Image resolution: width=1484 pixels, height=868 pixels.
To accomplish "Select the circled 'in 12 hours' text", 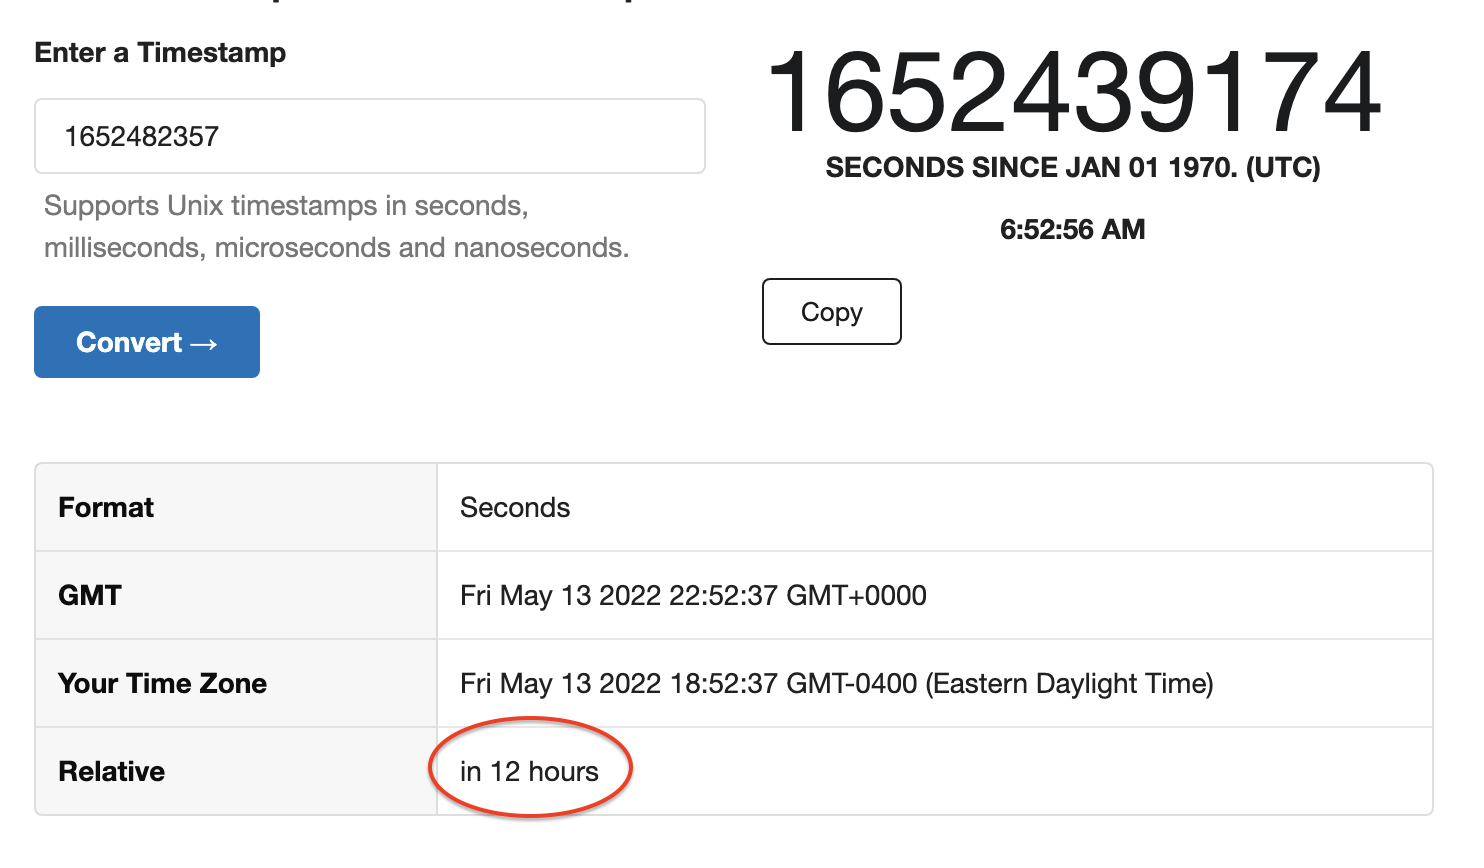I will coord(529,770).
